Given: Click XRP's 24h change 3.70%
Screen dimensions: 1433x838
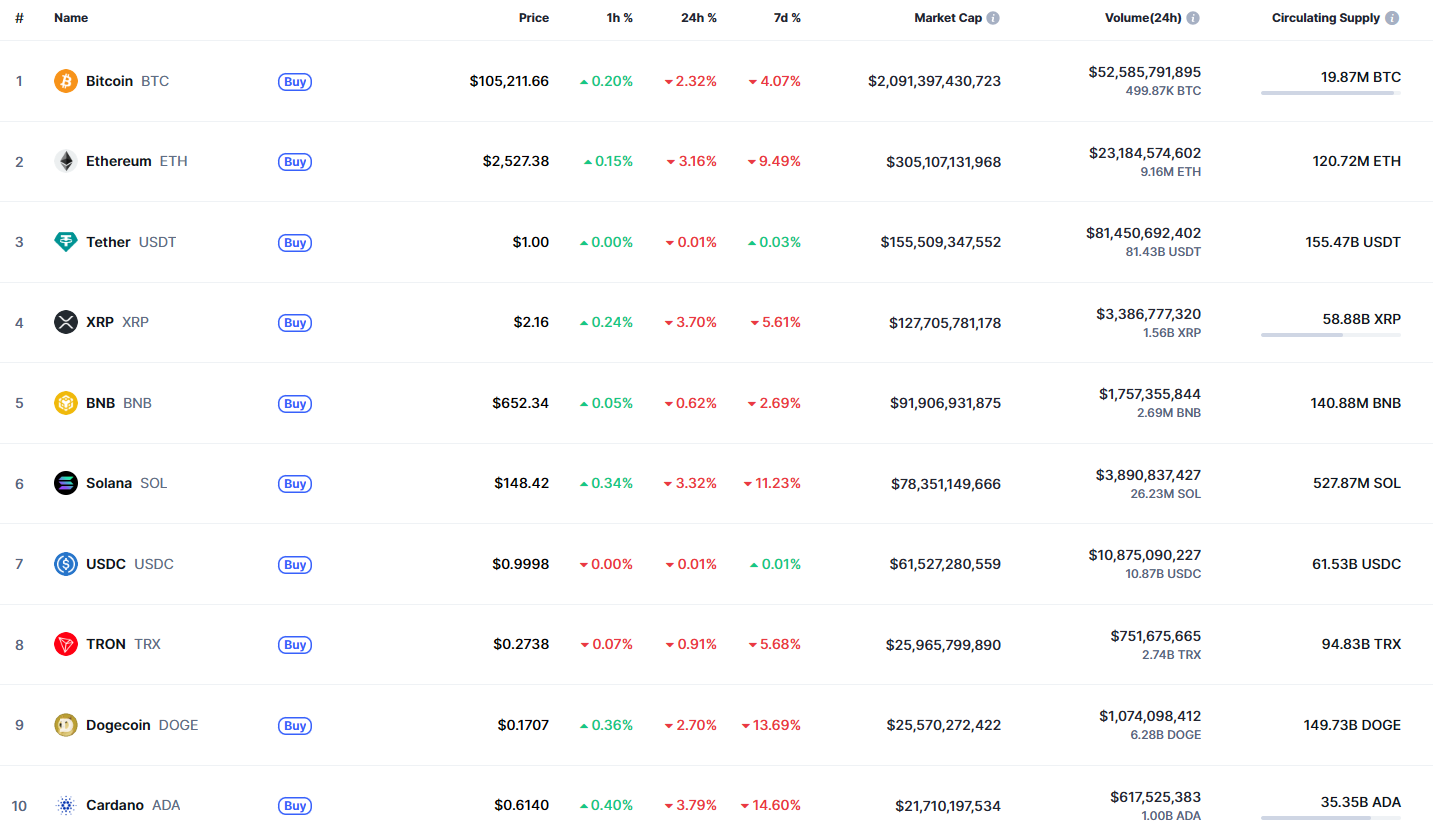Looking at the screenshot, I should 691,322.
